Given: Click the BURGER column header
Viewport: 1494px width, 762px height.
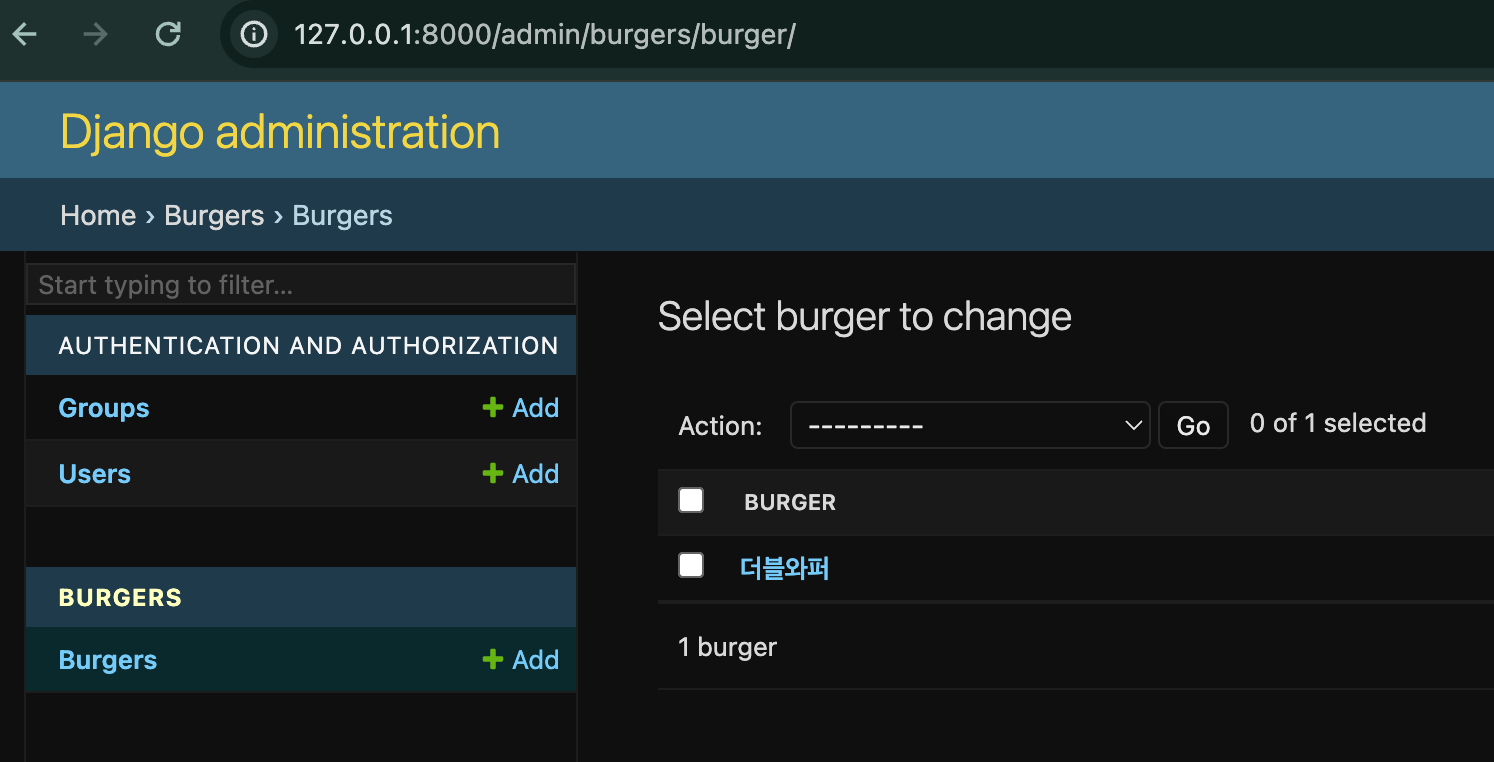Looking at the screenshot, I should (x=790, y=503).
